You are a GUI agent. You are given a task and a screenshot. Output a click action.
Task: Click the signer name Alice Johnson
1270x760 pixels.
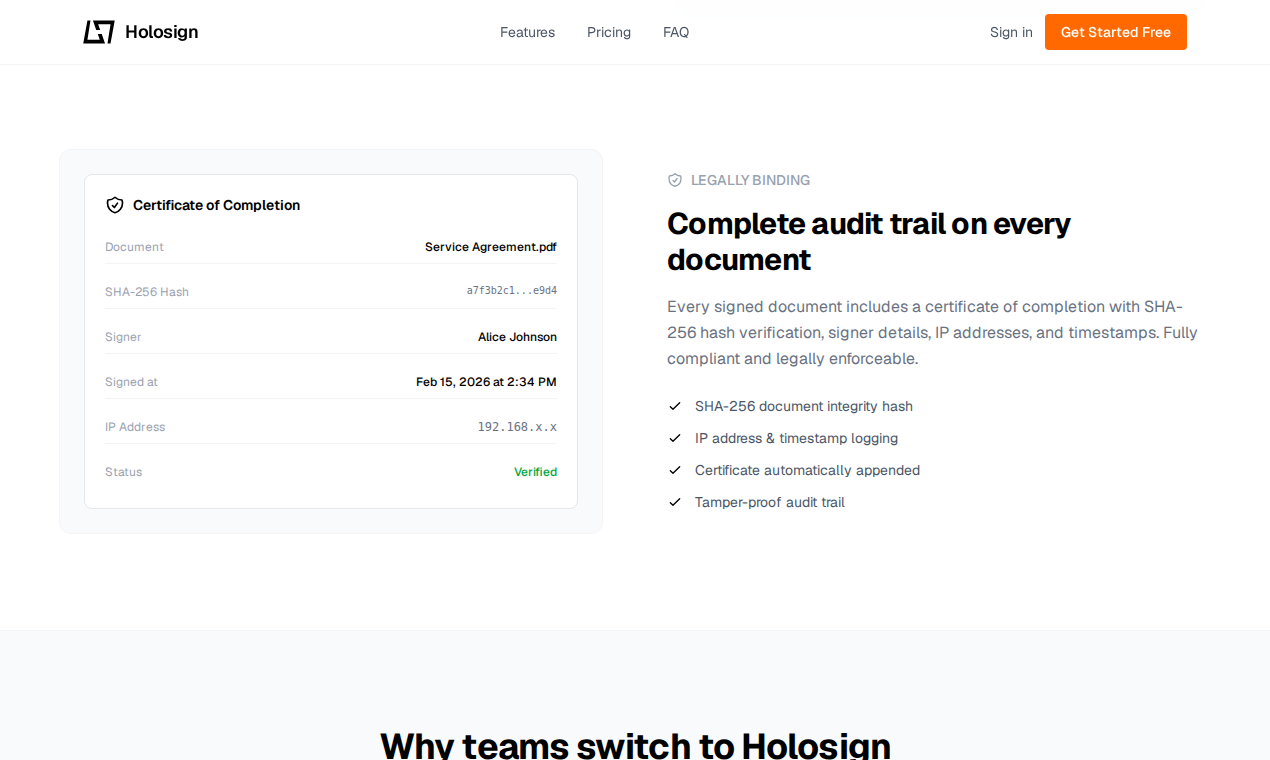(517, 337)
